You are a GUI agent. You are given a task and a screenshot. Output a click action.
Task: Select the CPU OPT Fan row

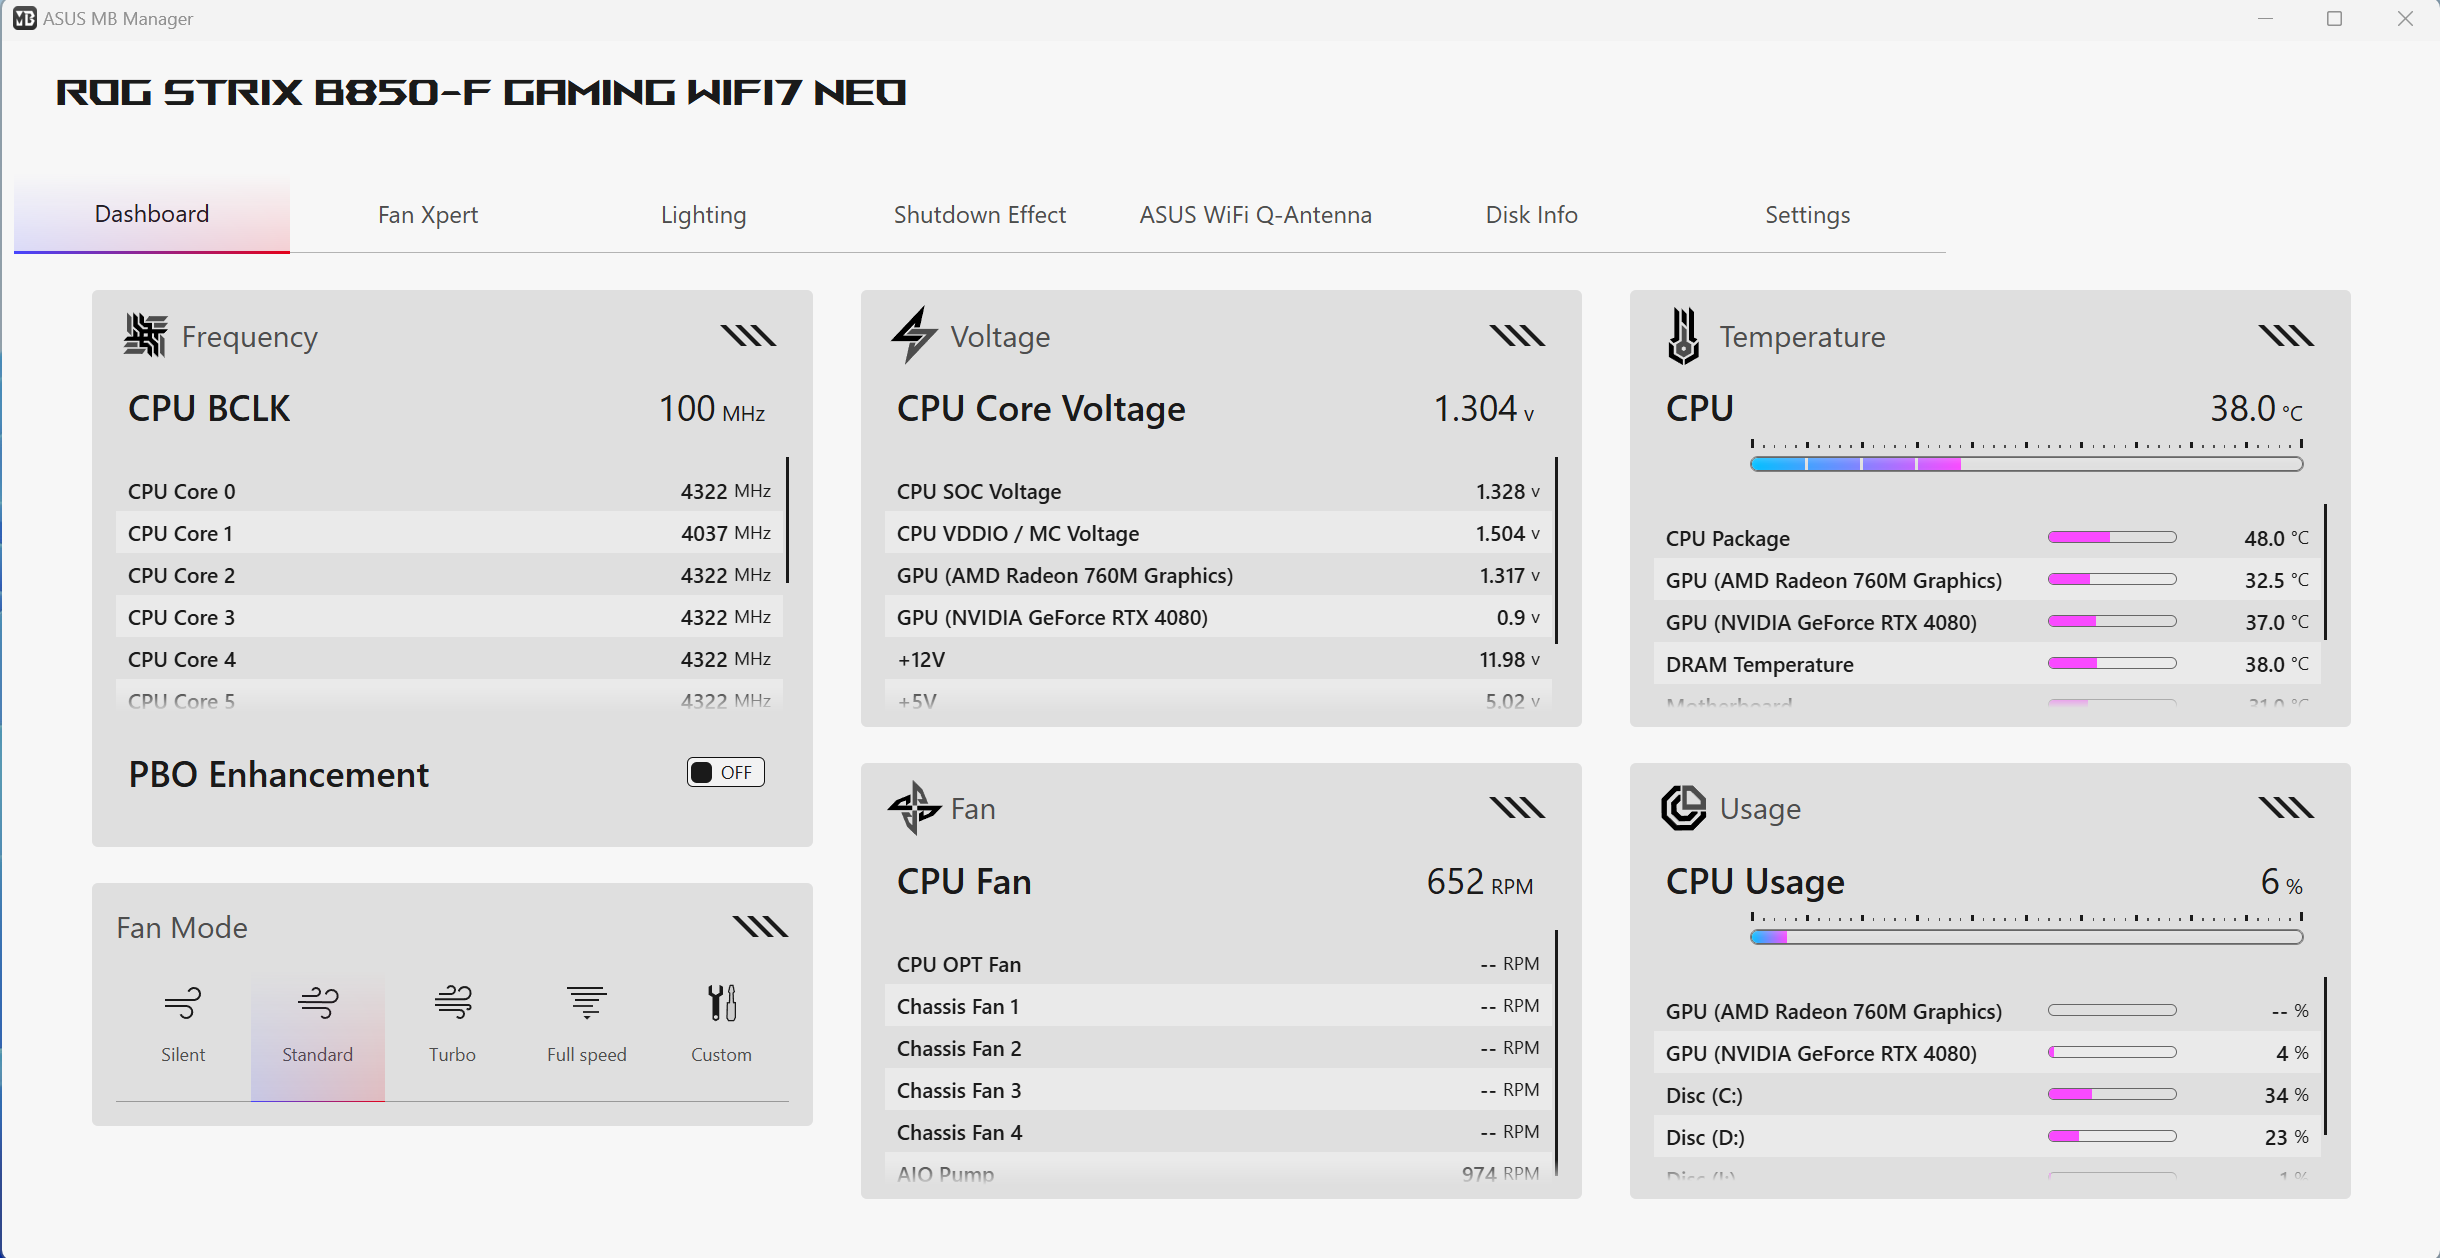click(1218, 964)
